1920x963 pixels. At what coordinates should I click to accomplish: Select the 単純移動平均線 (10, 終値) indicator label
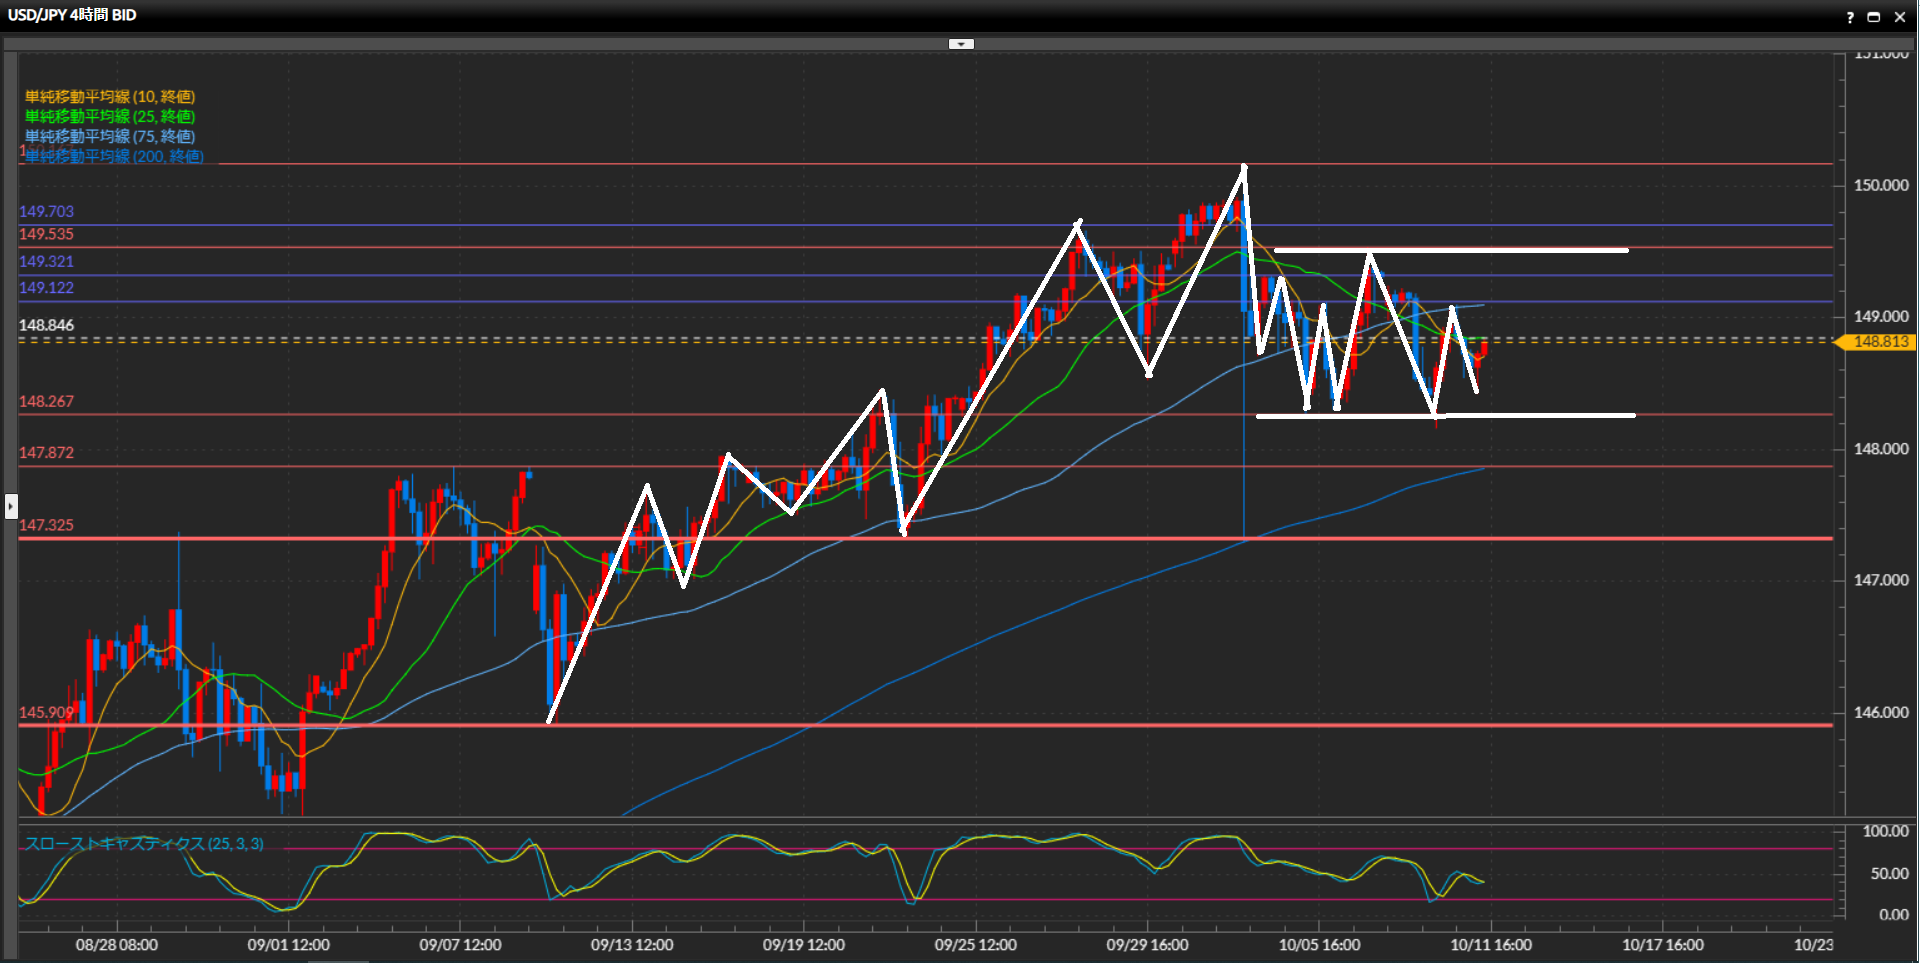click(x=110, y=97)
